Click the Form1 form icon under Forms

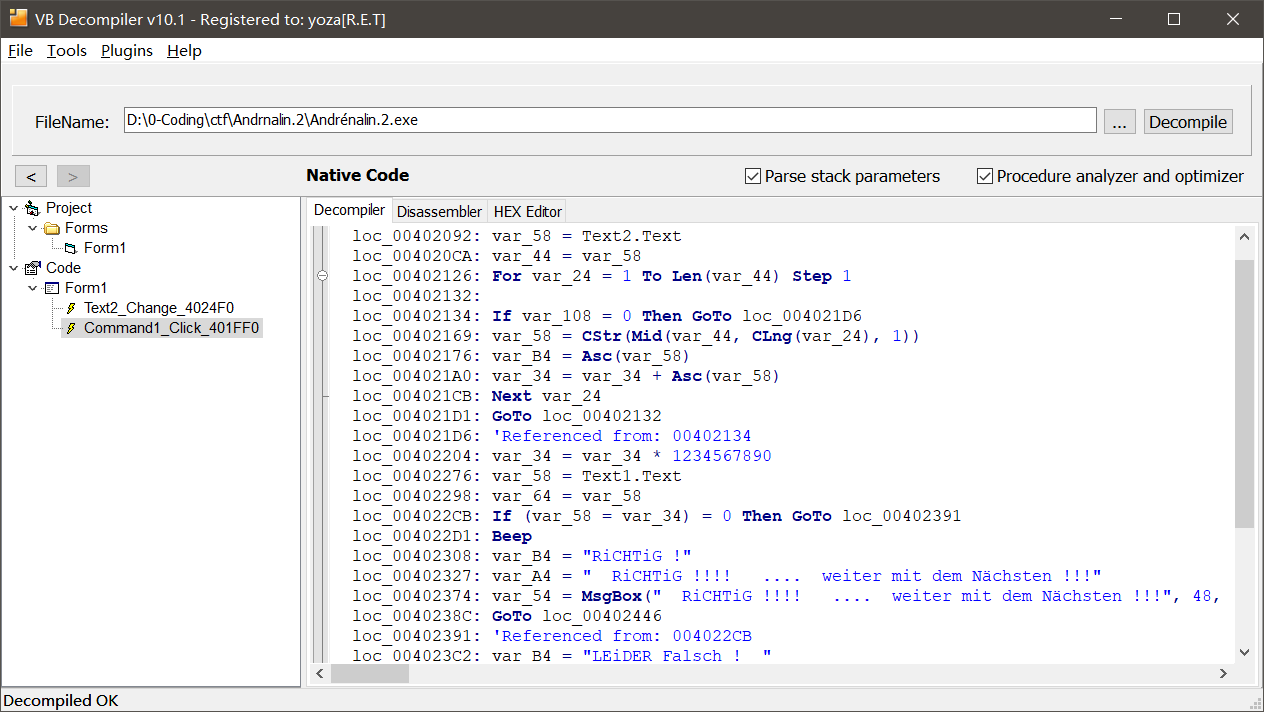[x=71, y=248]
